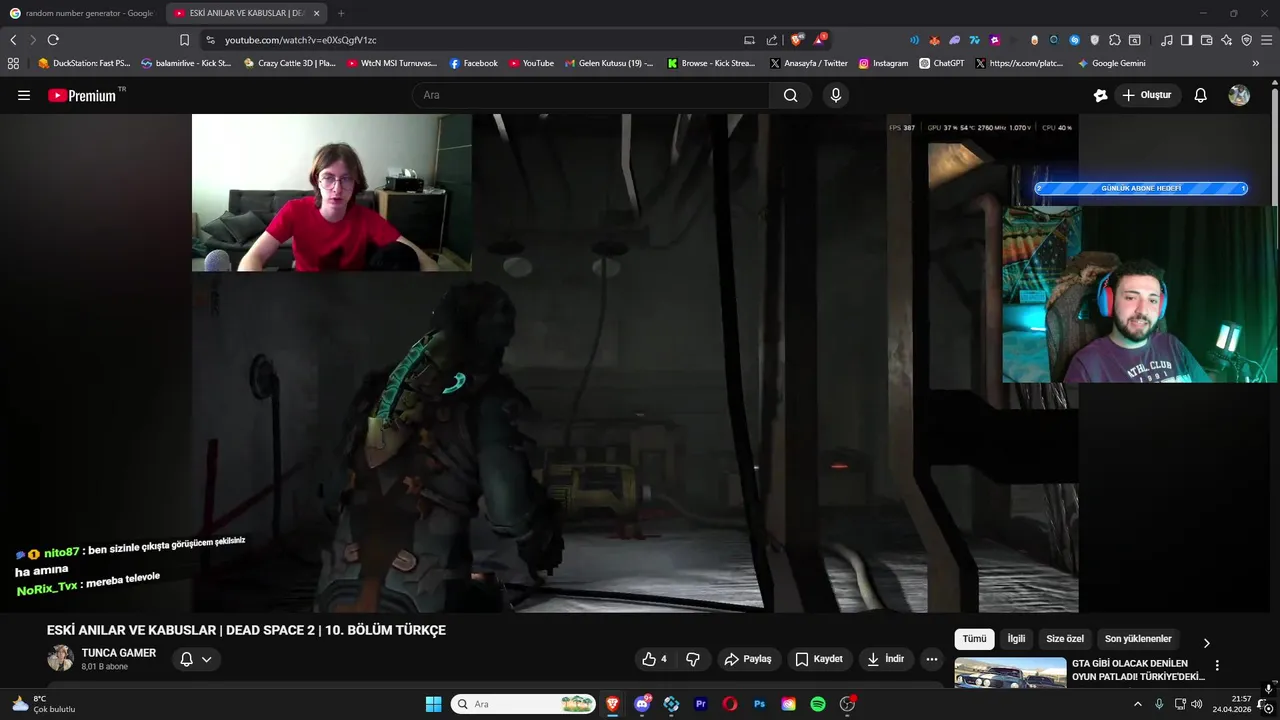Click the youtube.com address bar URL
Viewport: 1280px width, 720px height.
point(300,40)
